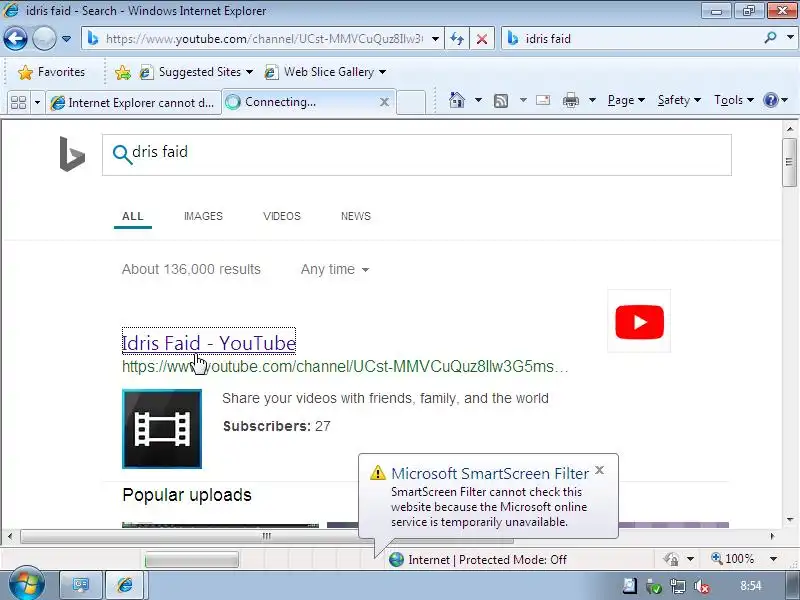This screenshot has width=800, height=600.
Task: Open a new blank tab
Action: 411,102
